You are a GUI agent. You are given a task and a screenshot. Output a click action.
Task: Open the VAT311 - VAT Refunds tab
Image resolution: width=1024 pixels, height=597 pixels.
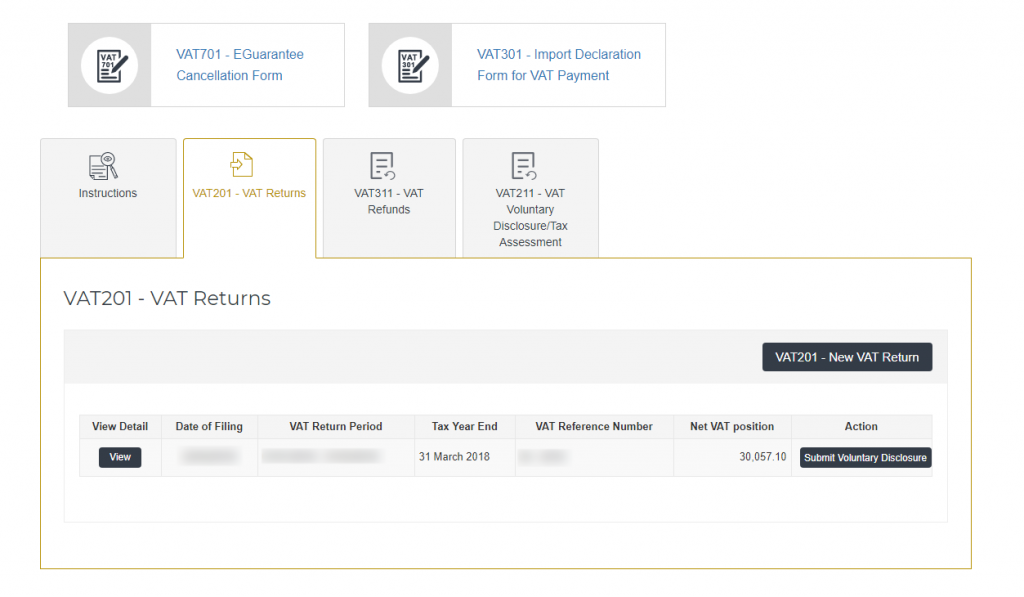pyautogui.click(x=389, y=198)
